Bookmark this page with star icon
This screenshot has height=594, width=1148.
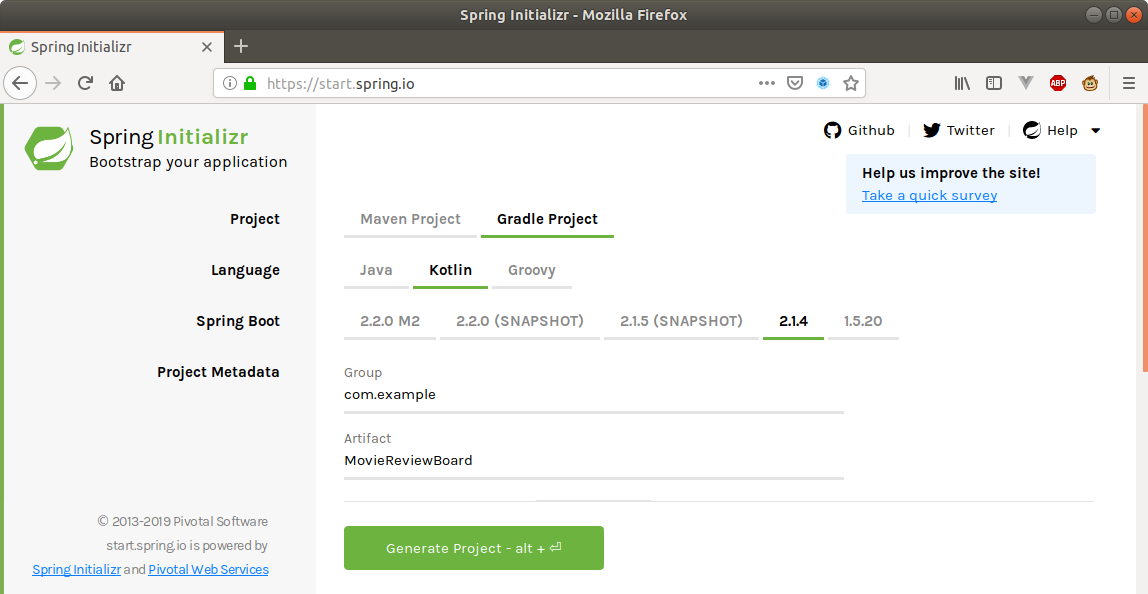(x=850, y=83)
